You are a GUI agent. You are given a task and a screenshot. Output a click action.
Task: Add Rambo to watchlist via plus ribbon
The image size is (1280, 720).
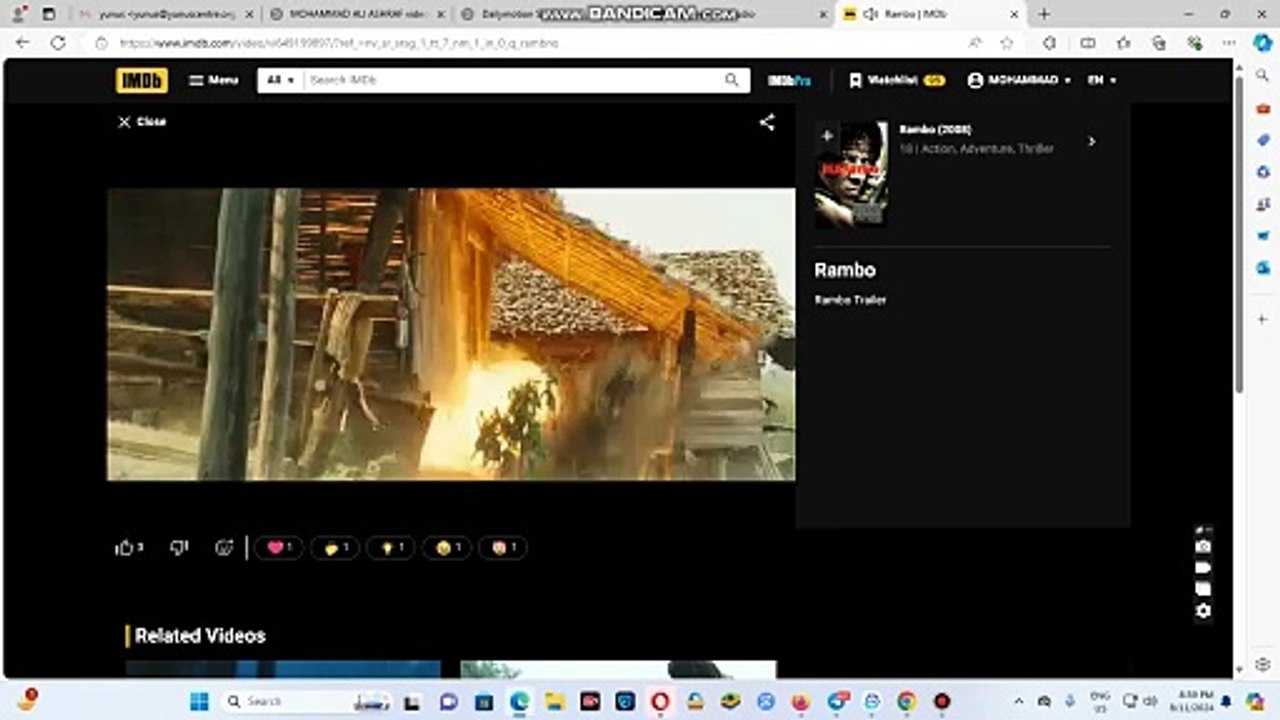click(x=827, y=135)
